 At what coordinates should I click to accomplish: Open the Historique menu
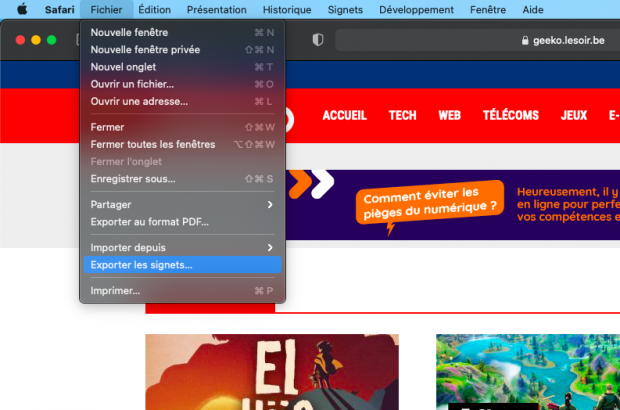(287, 9)
